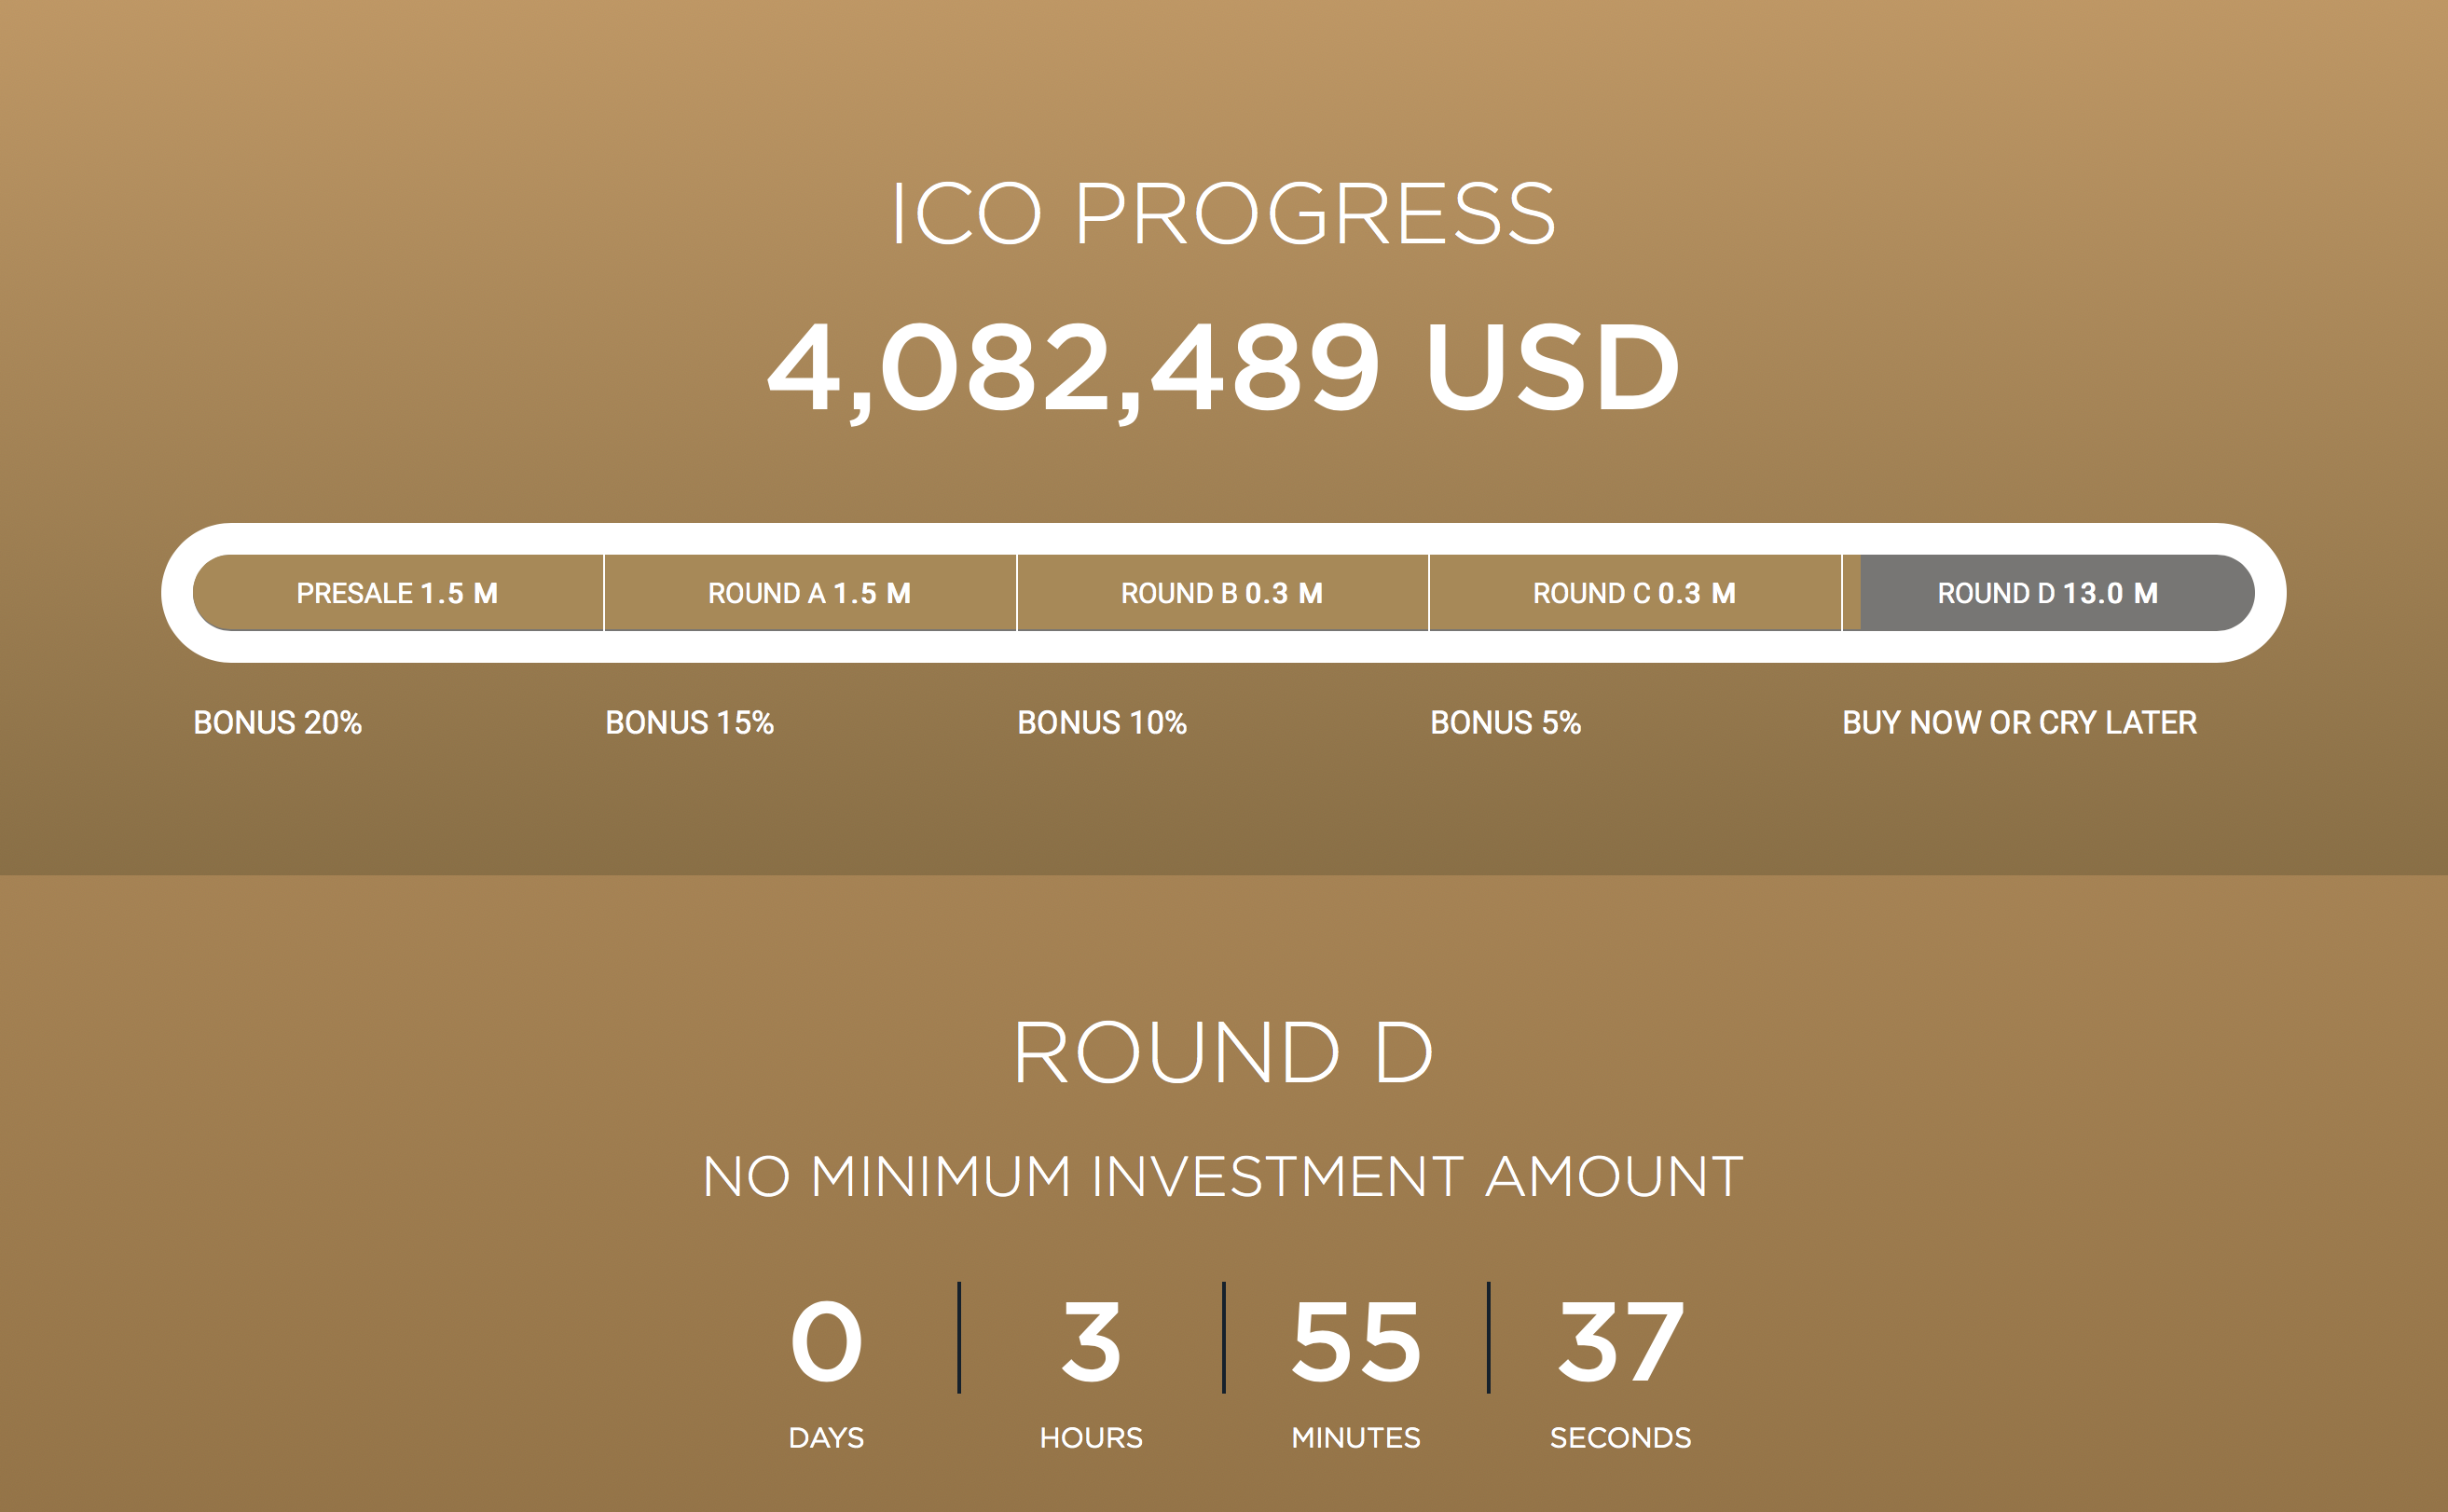Click the ROUND B 0.3 M segment
Viewport: 2448px width, 1512px height.
tap(1222, 593)
